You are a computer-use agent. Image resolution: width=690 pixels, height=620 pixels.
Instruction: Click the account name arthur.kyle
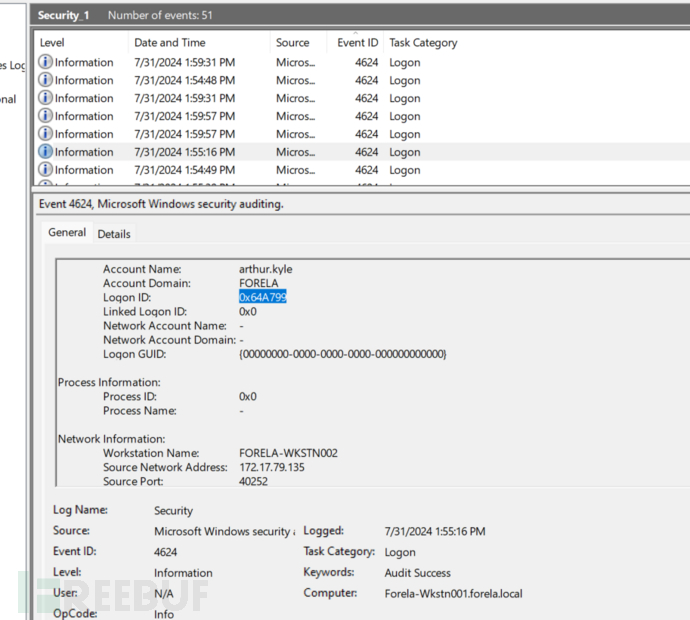click(x=265, y=269)
